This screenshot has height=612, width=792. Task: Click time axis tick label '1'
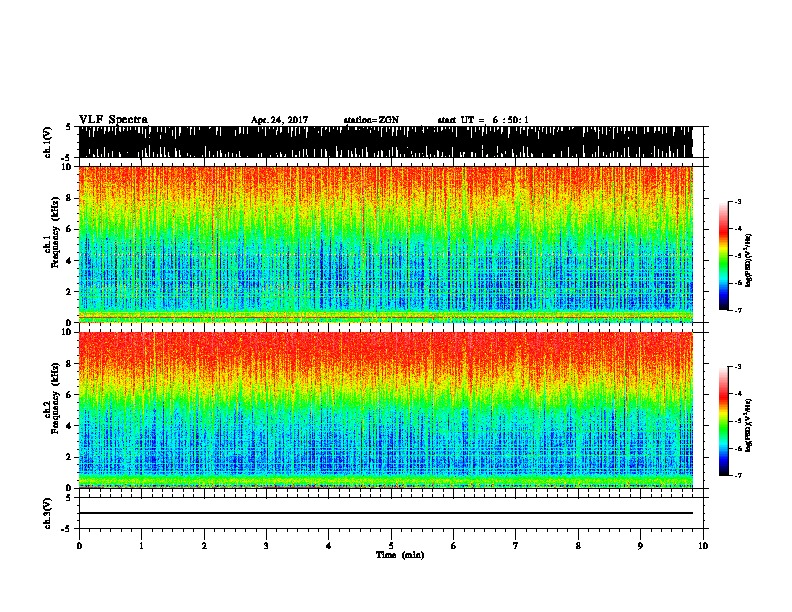pos(141,546)
